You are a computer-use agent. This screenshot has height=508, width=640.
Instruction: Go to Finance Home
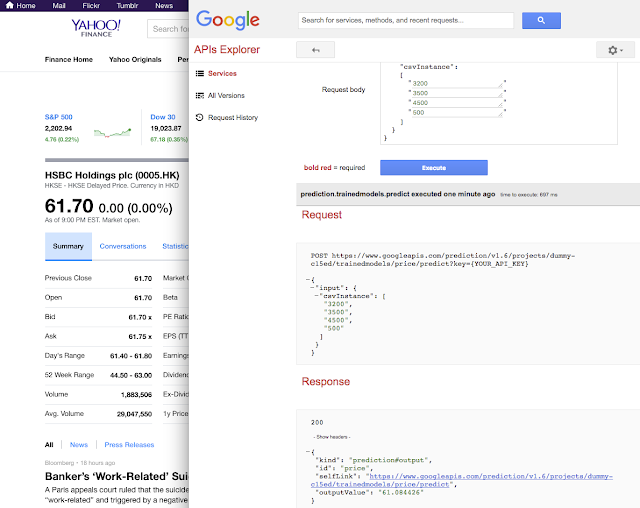pyautogui.click(x=69, y=60)
